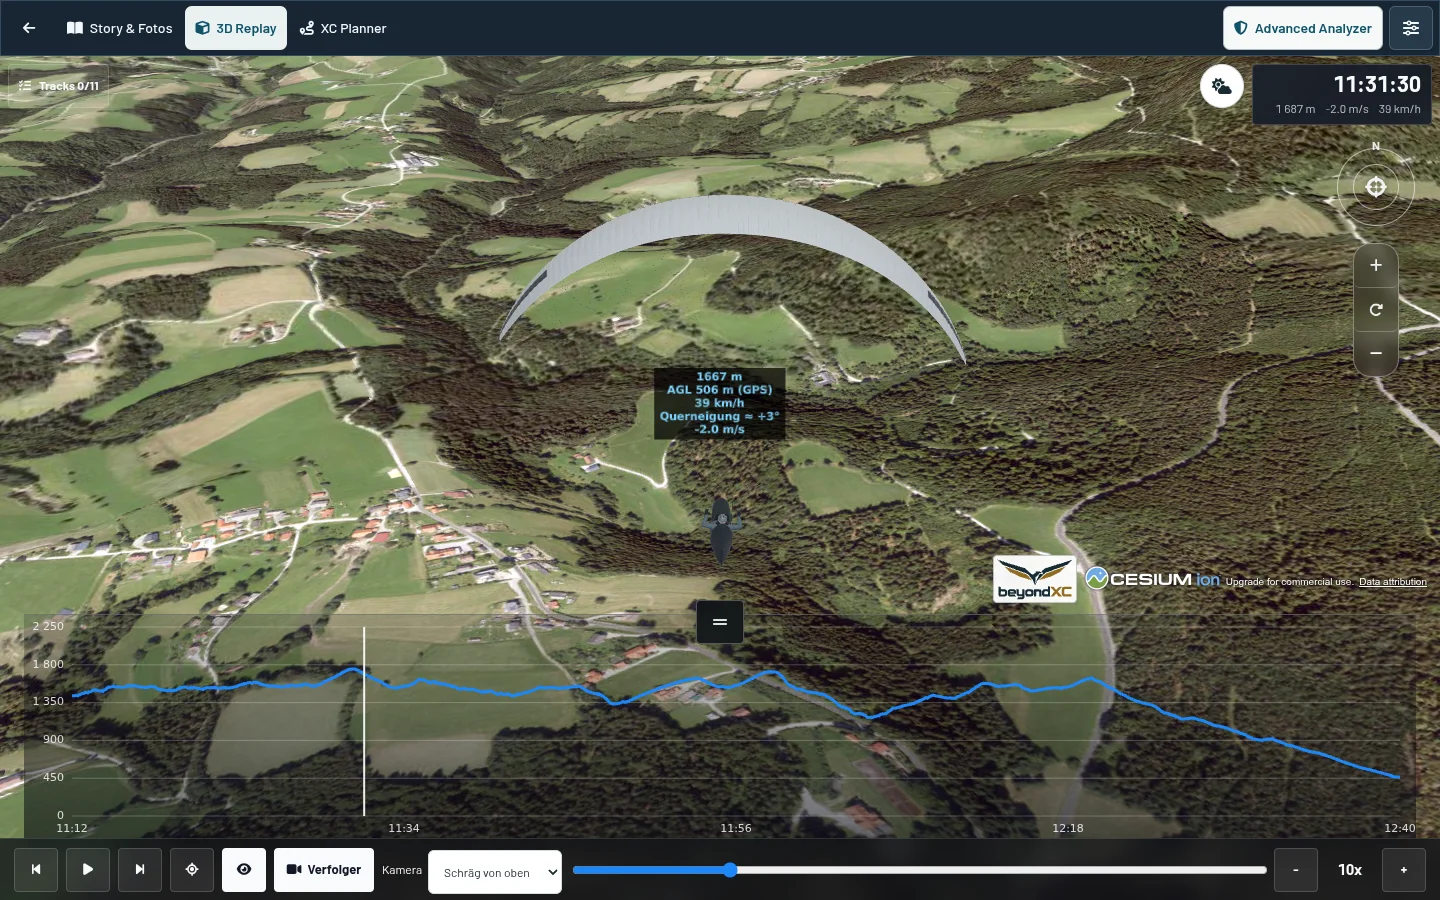The image size is (1440, 900).
Task: Open the XC Planner tab
Action: (x=343, y=28)
